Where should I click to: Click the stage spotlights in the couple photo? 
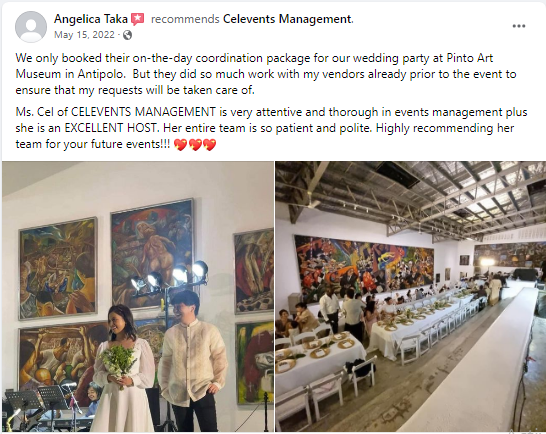170,277
